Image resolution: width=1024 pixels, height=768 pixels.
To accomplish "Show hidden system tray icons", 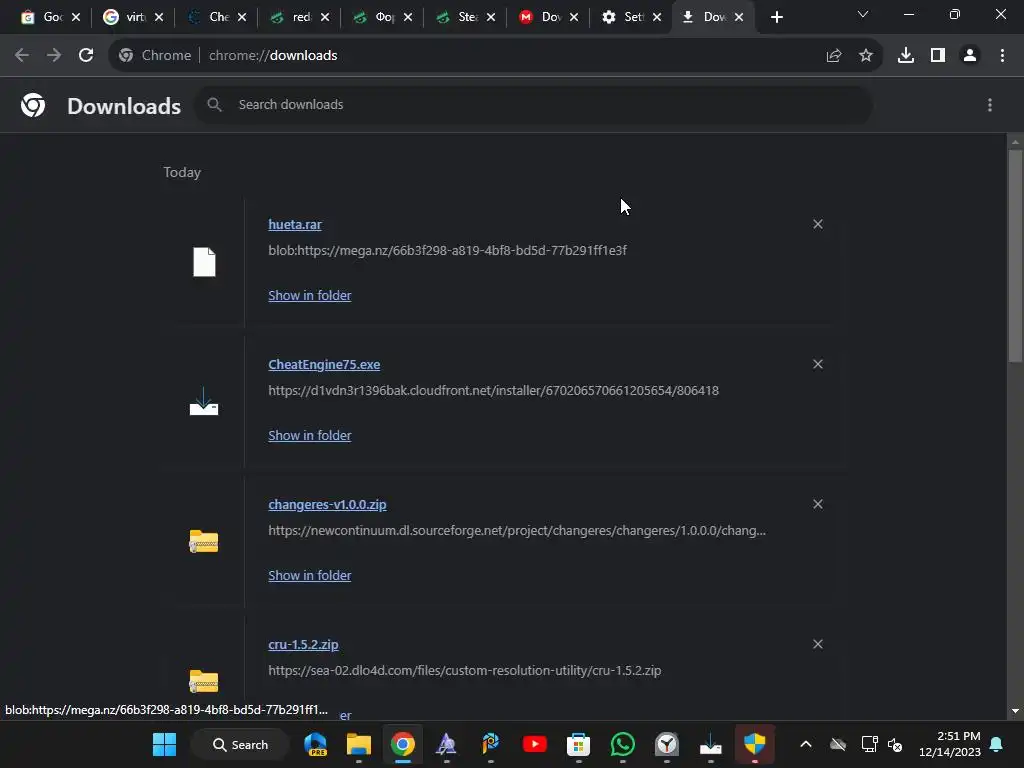I will click(x=806, y=744).
